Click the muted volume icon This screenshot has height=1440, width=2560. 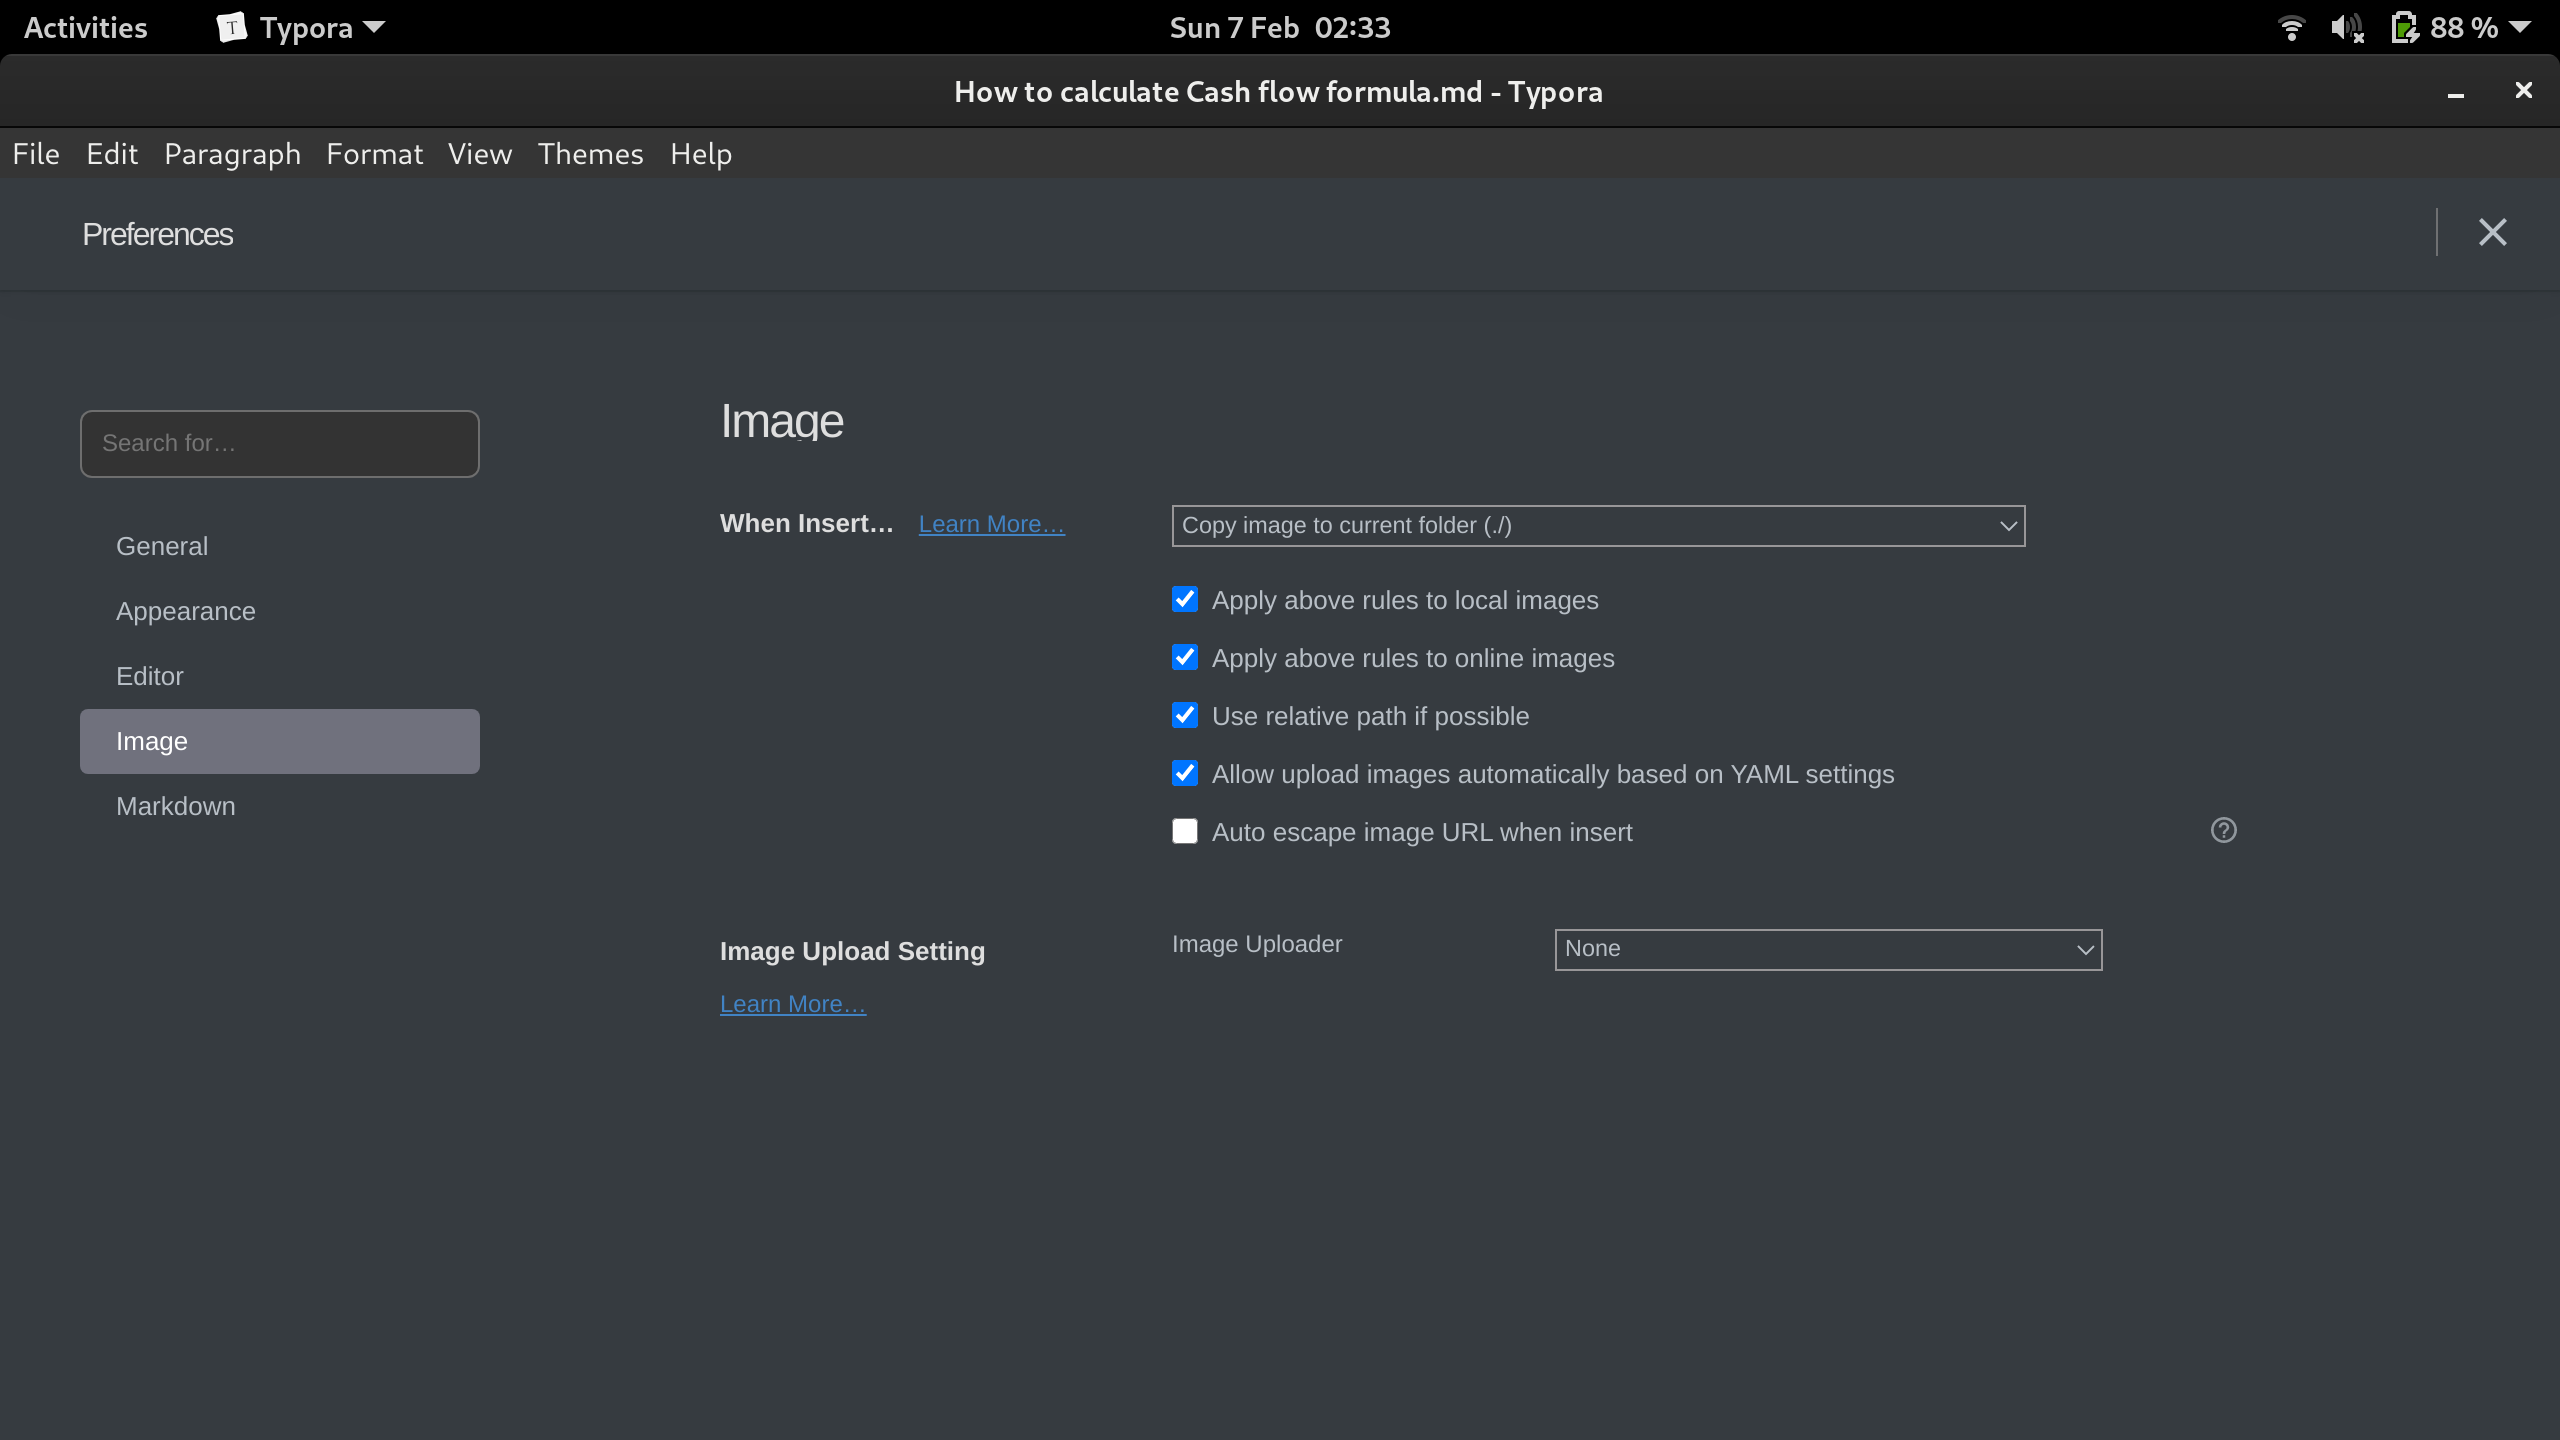click(2347, 28)
